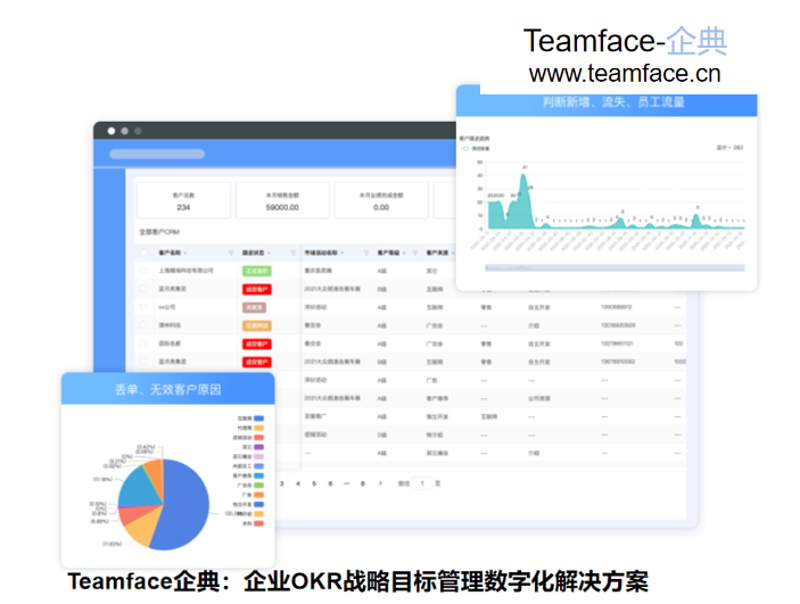Select the 百度推广 cell
The height and width of the screenshot is (604, 800).
pos(315,416)
